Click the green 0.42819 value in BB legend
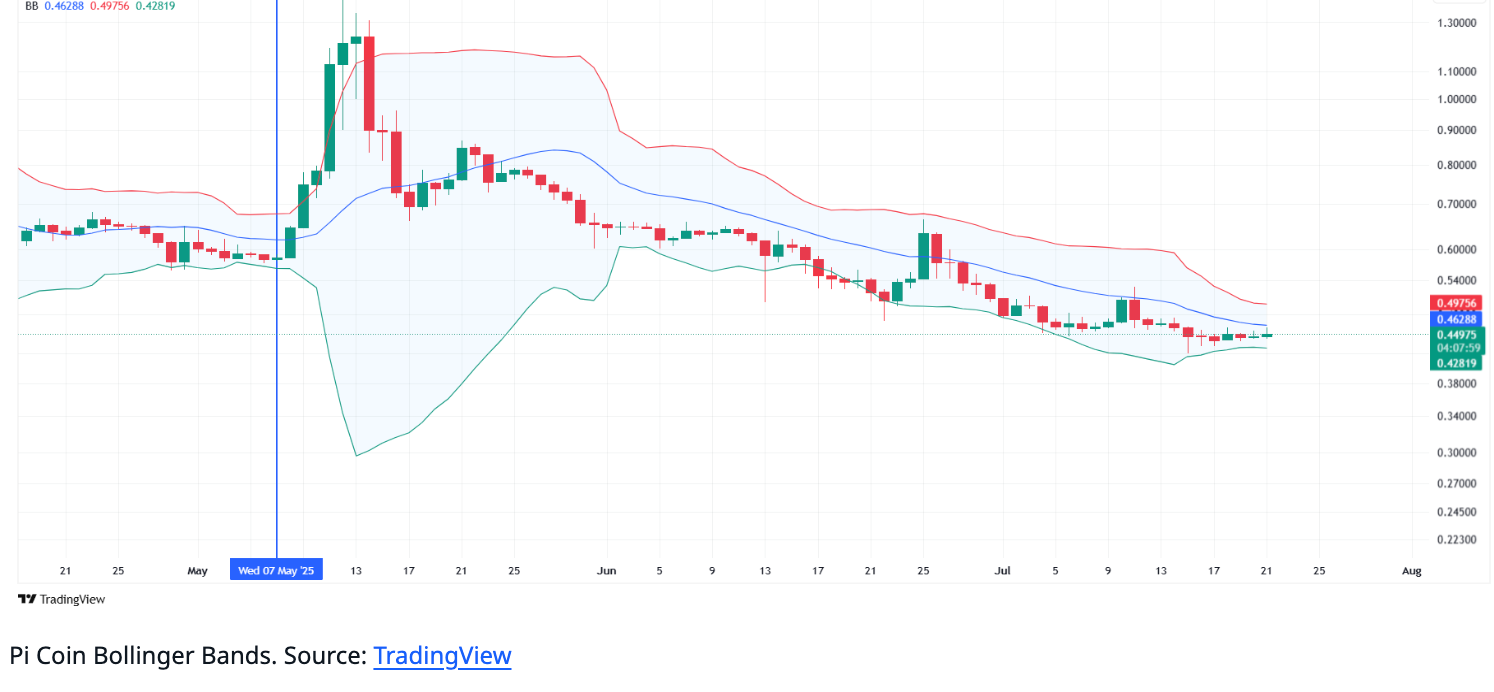The width and height of the screenshot is (1494, 692). click(155, 6)
